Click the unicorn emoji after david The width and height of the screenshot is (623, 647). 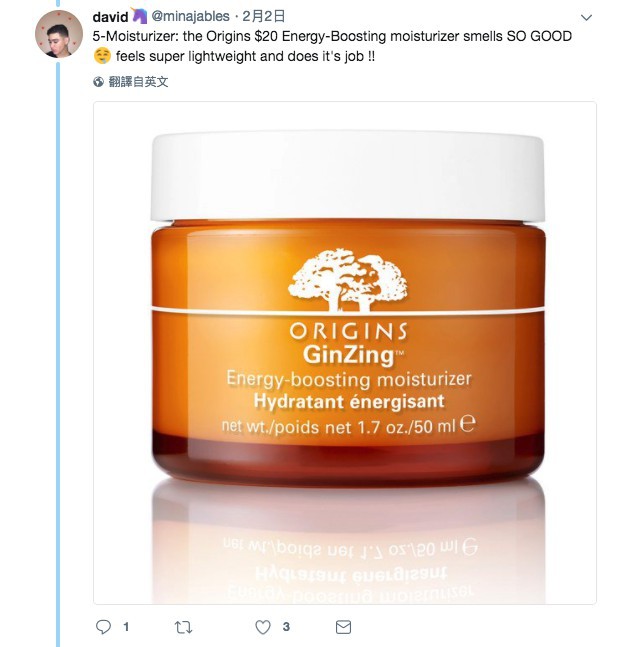tap(139, 16)
